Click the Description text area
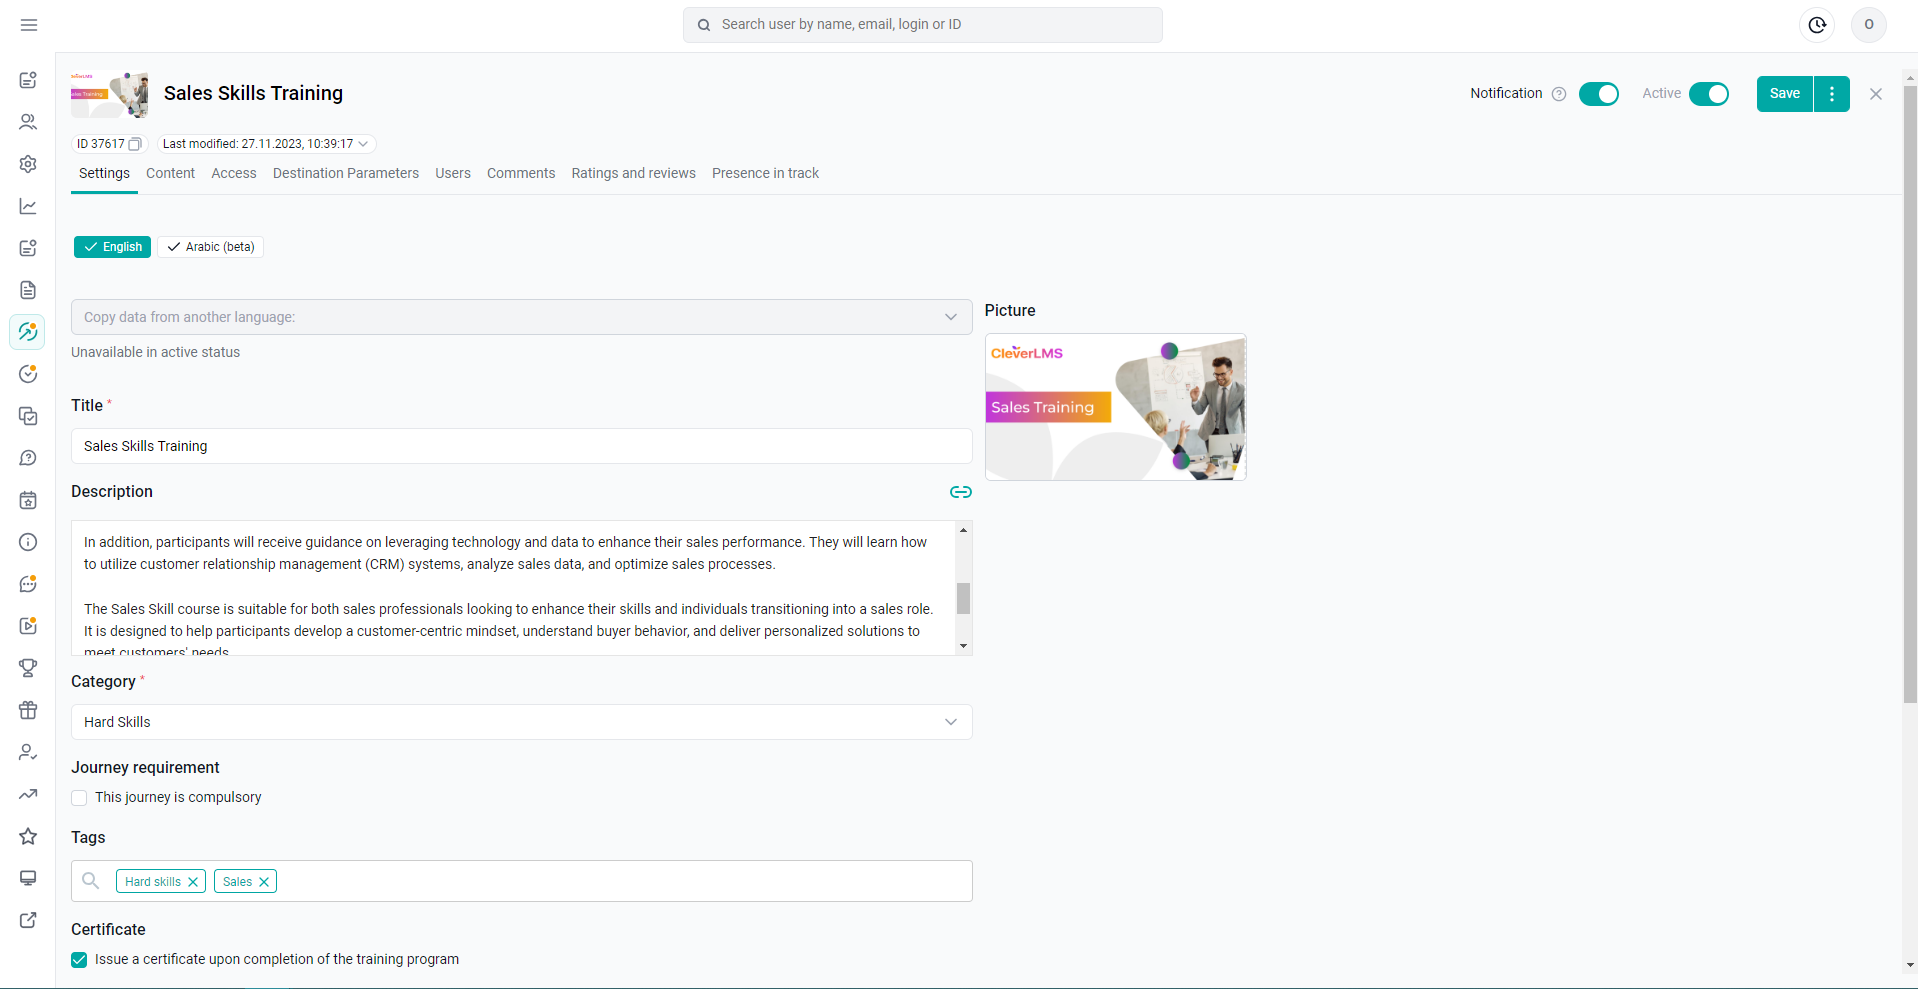Screen dimensions: 1918x989 pyautogui.click(x=513, y=588)
